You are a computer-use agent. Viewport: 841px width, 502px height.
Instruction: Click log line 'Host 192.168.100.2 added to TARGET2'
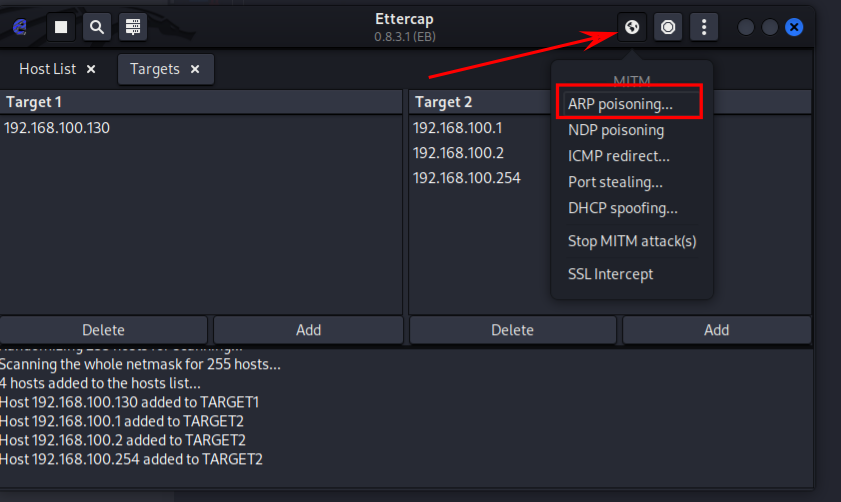[123, 440]
